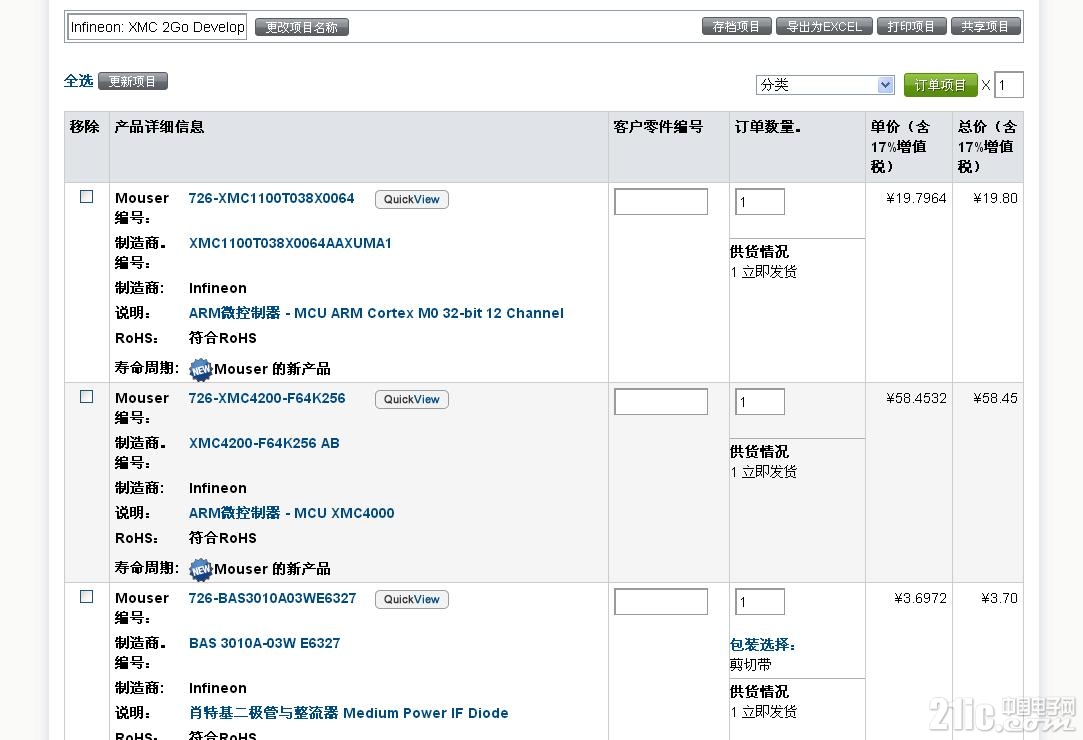The height and width of the screenshot is (740, 1083).
Task: Open the Medium Power IF Diode description link
Action: point(349,713)
